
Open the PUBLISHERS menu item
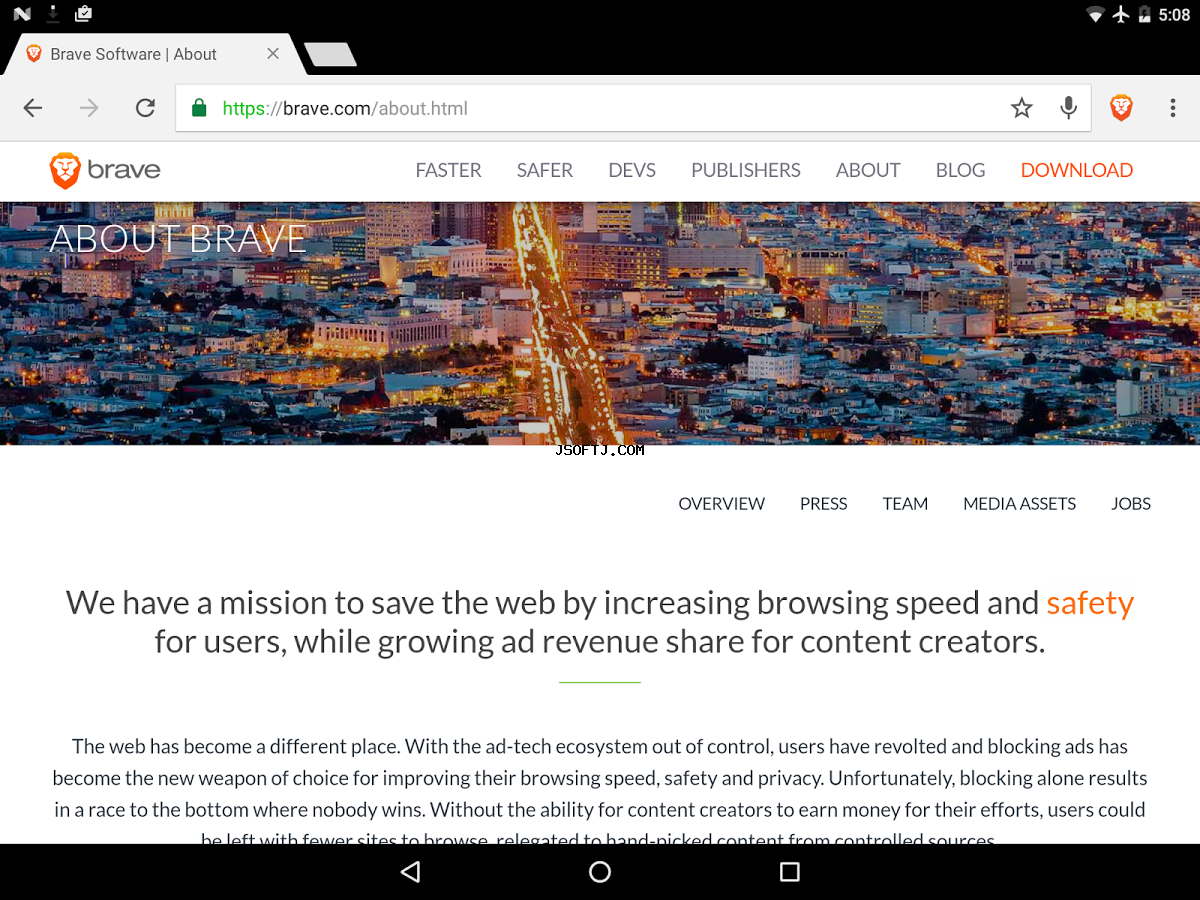point(746,170)
